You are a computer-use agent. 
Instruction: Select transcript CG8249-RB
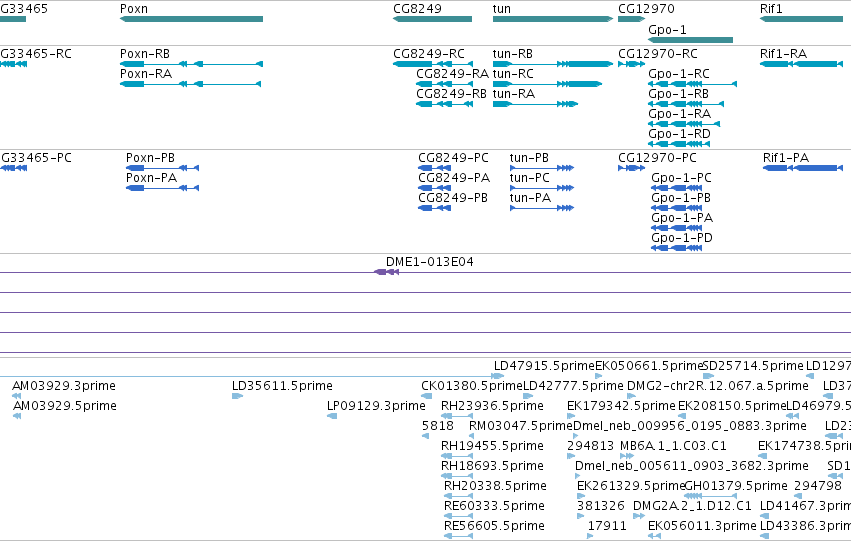pos(444,104)
